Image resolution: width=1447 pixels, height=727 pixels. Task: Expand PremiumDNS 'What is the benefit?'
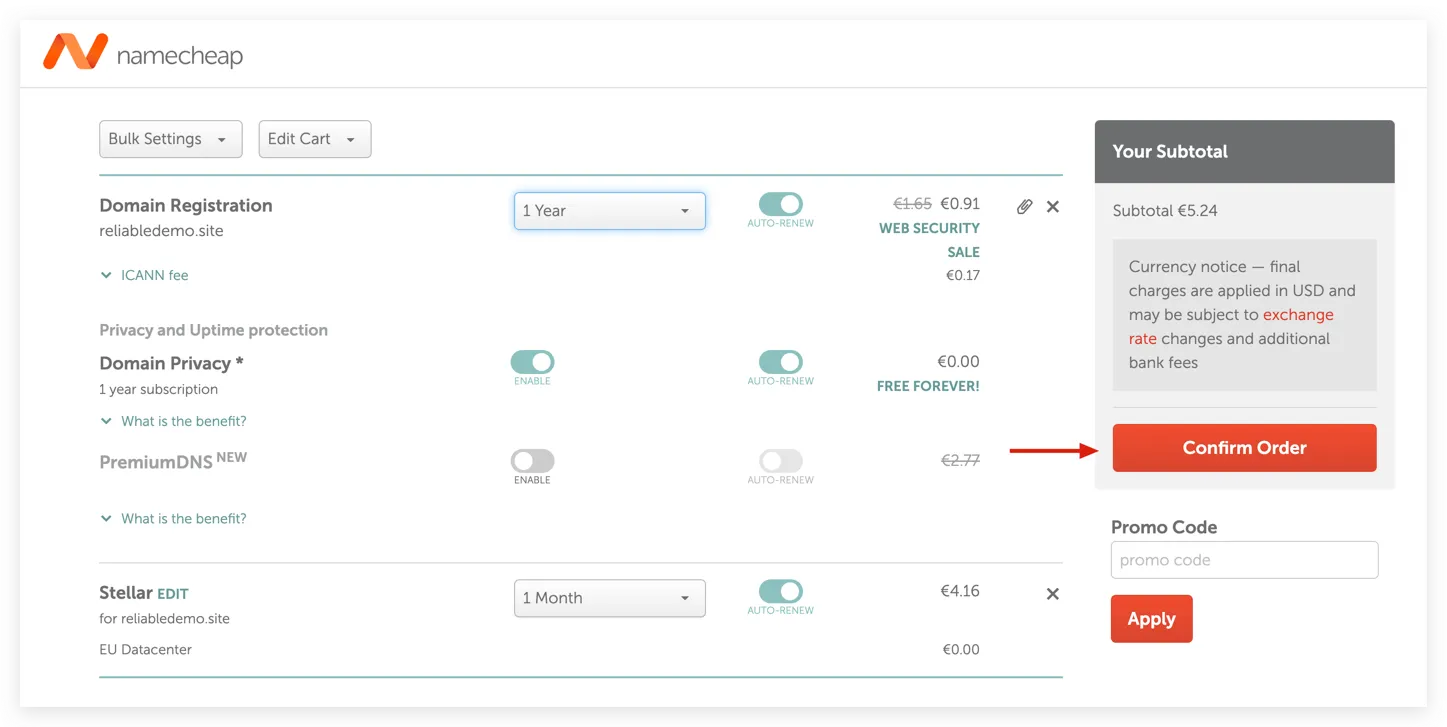click(173, 518)
